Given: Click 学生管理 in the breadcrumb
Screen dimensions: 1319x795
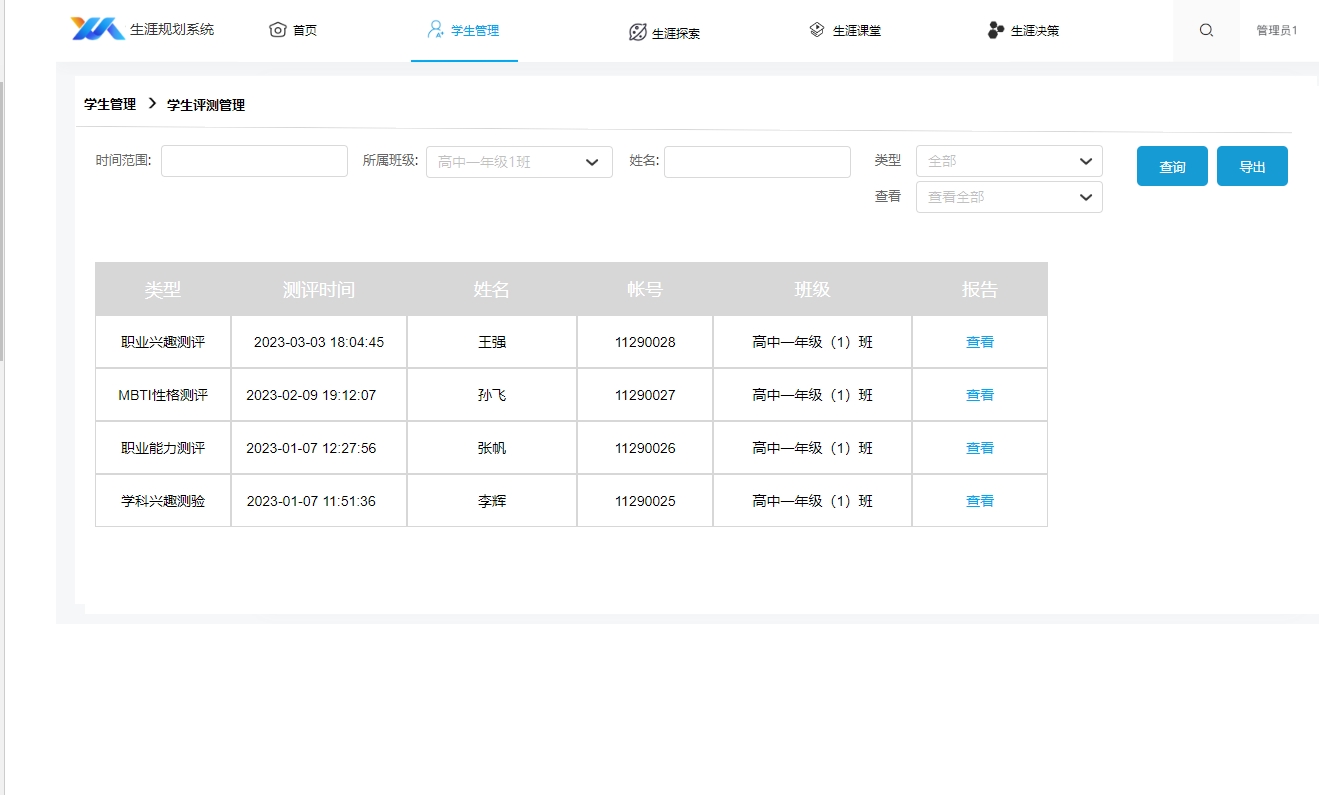Looking at the screenshot, I should pos(110,104).
